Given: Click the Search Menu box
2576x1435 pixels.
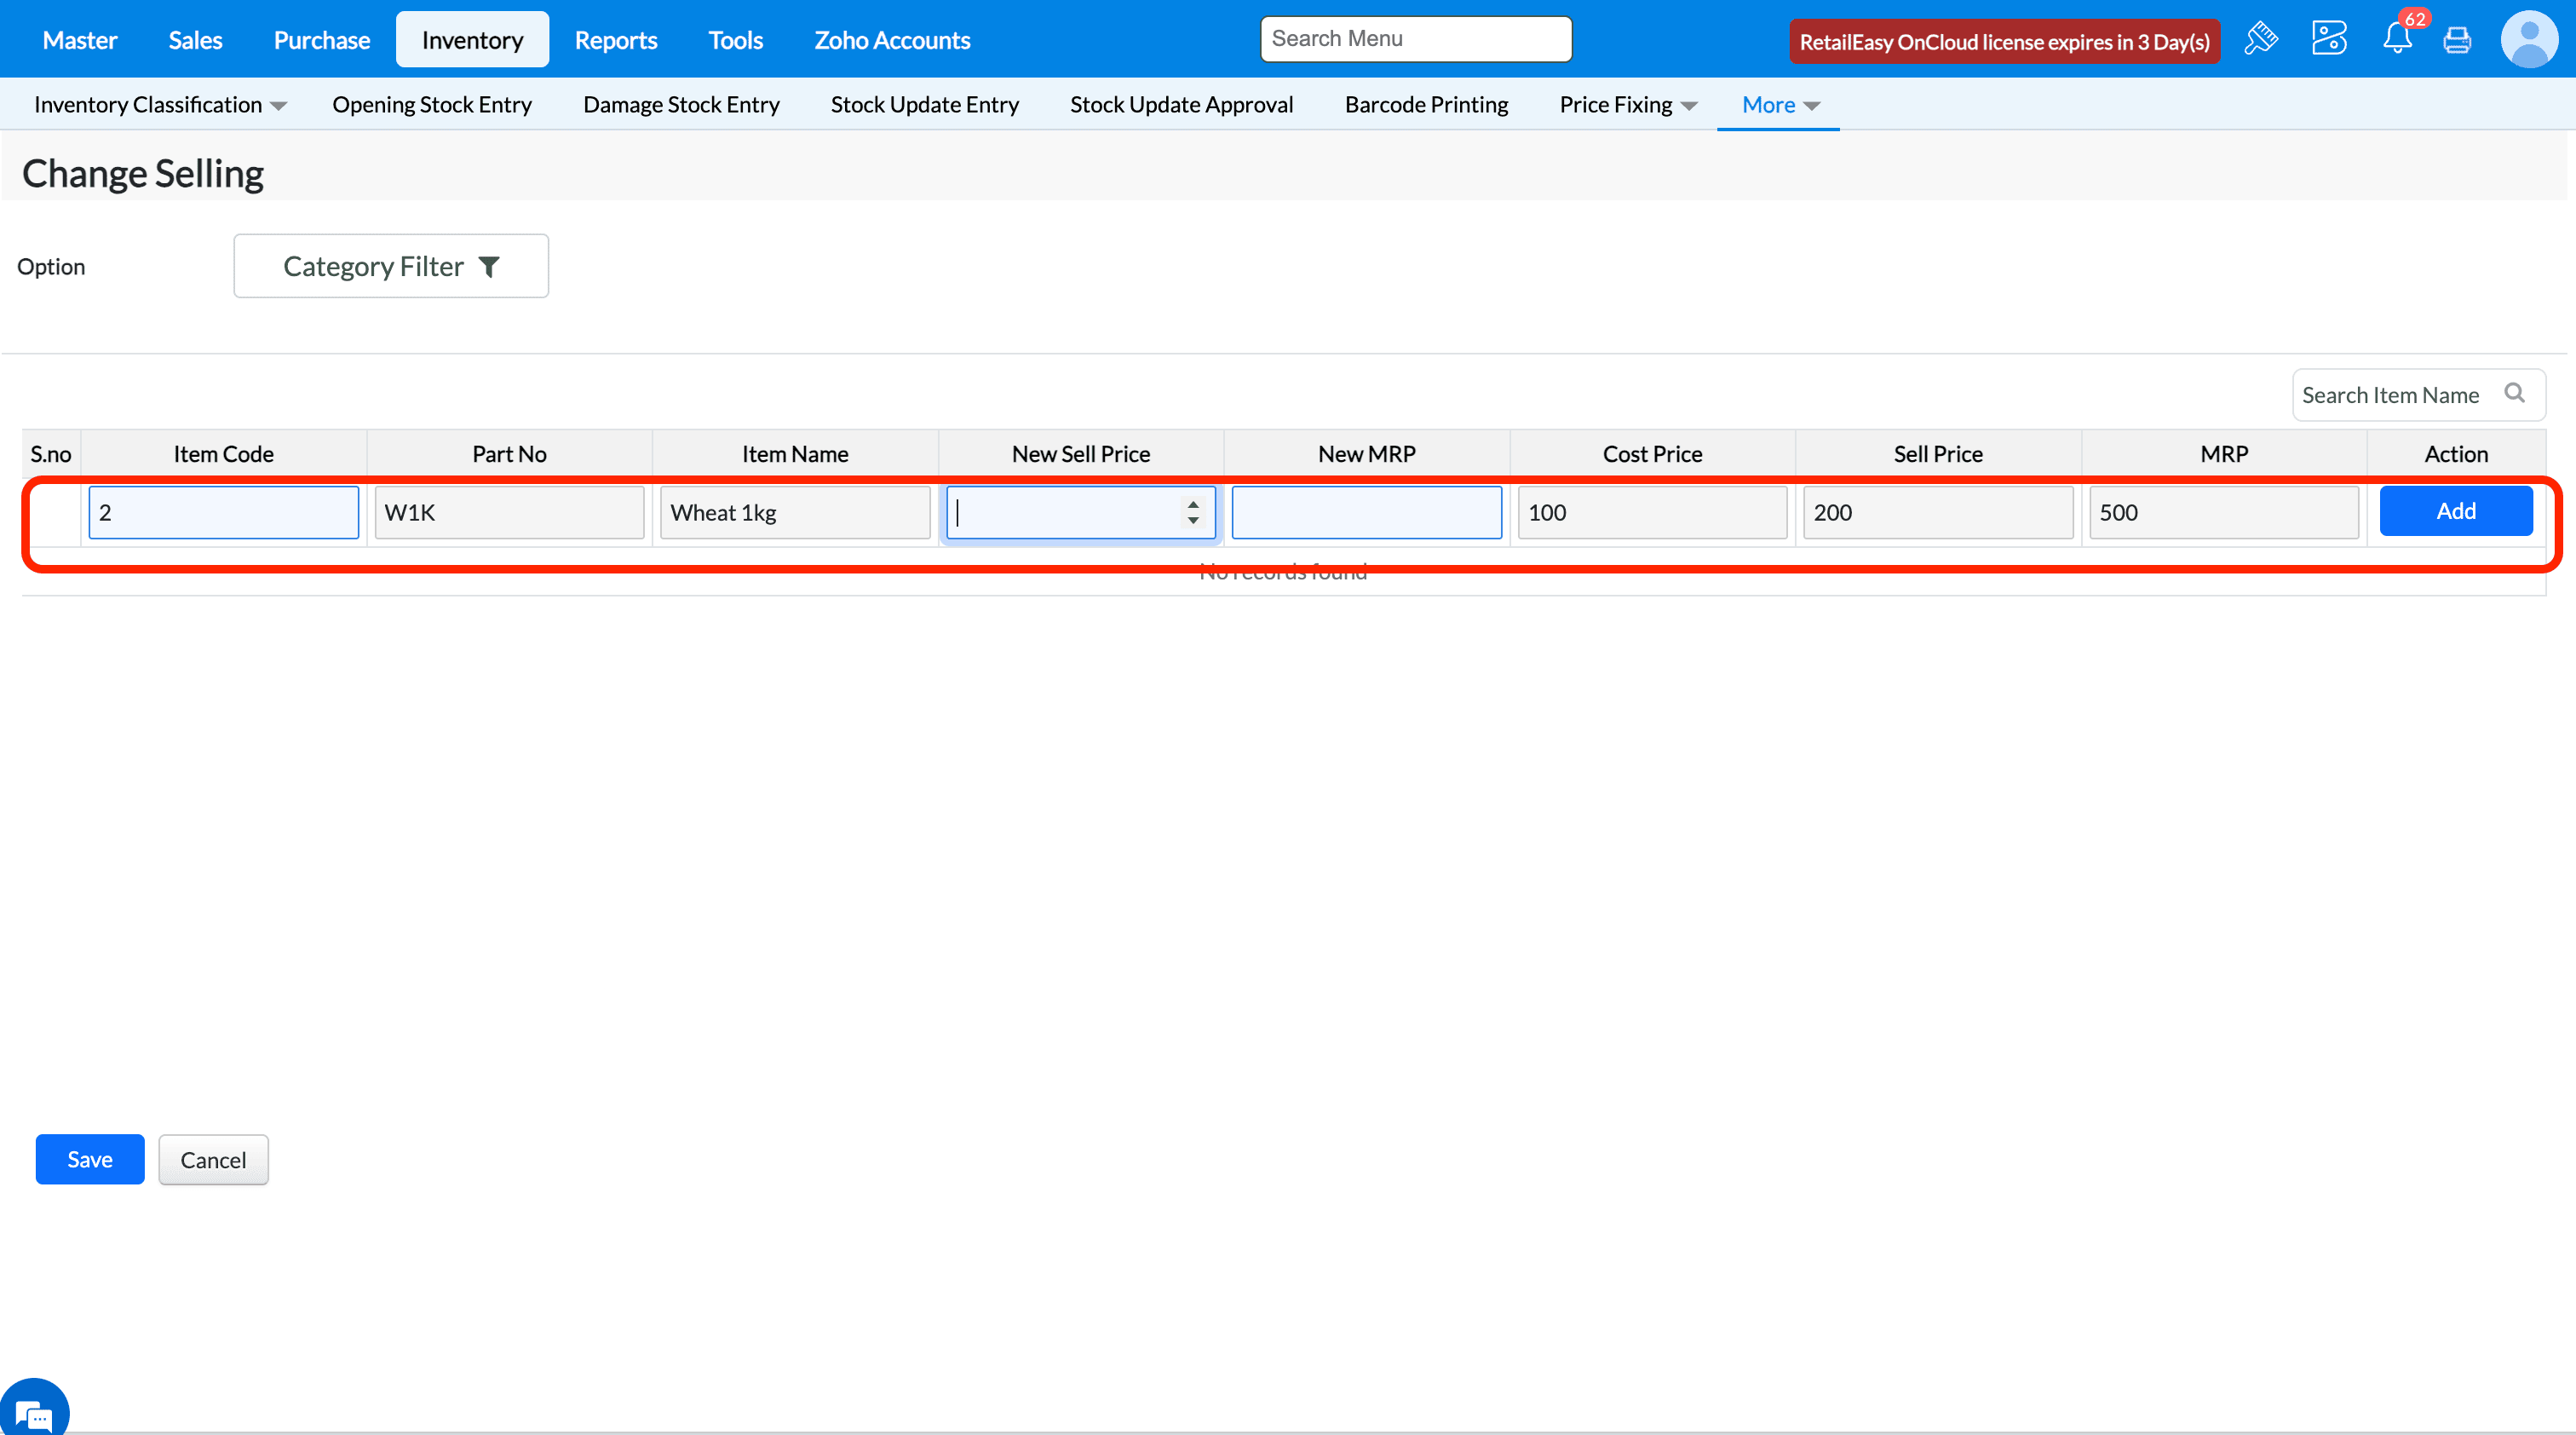Looking at the screenshot, I should point(1415,39).
